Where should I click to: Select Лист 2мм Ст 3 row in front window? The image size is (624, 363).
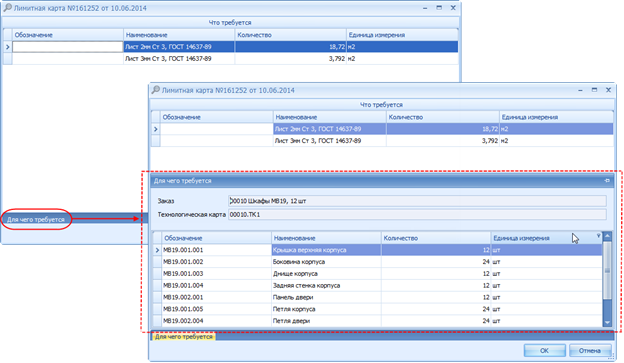[x=382, y=129]
